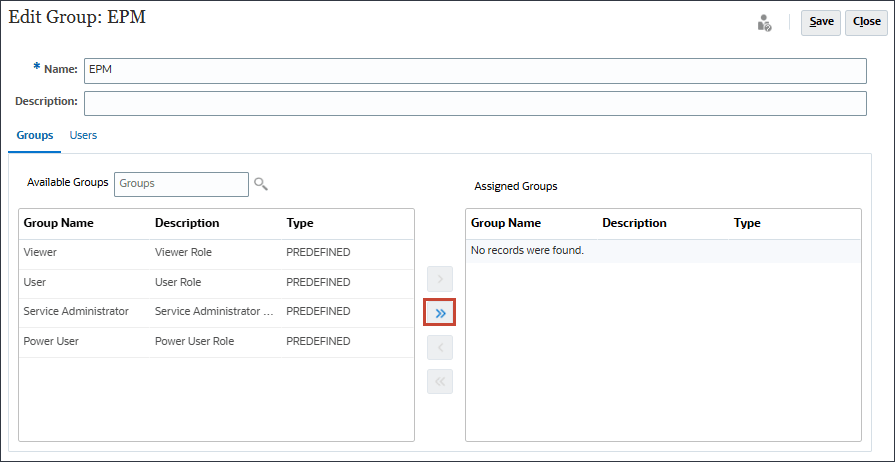Pick the Power User group row

pyautogui.click(x=216, y=341)
